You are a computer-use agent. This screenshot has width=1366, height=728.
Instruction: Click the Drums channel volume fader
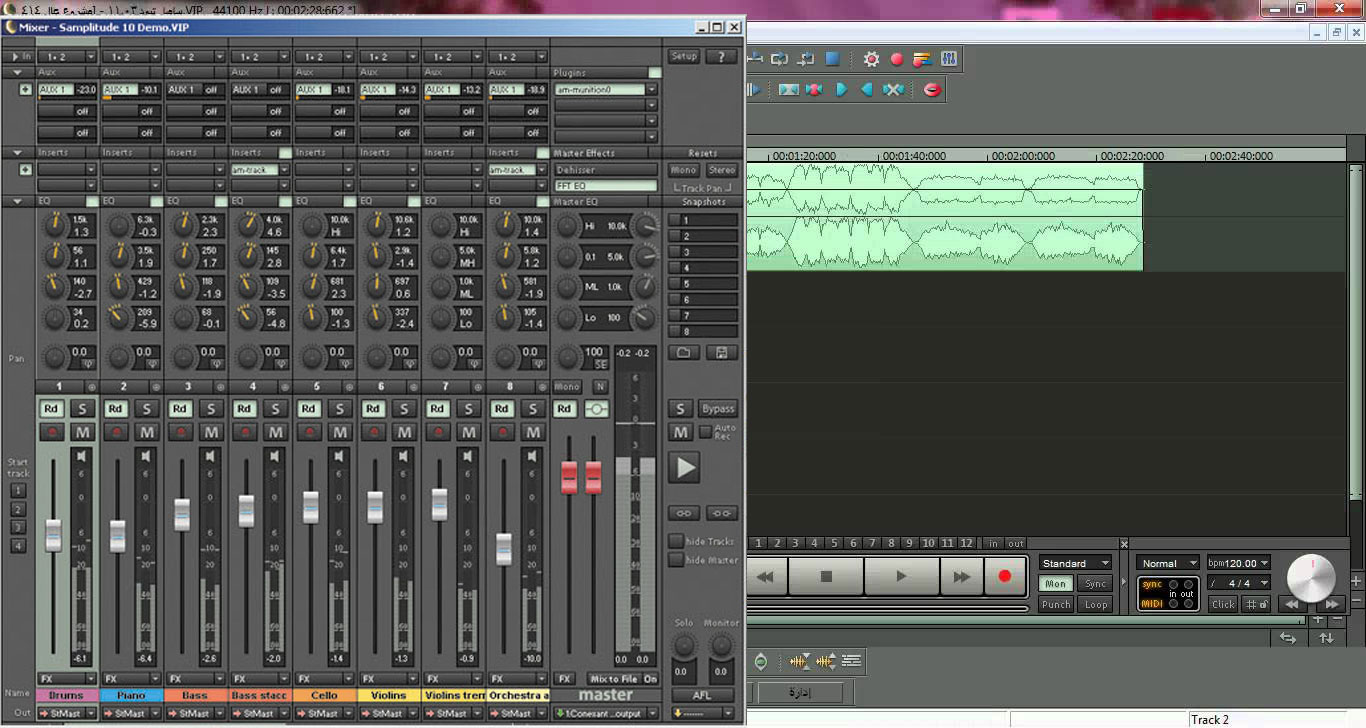(x=54, y=535)
